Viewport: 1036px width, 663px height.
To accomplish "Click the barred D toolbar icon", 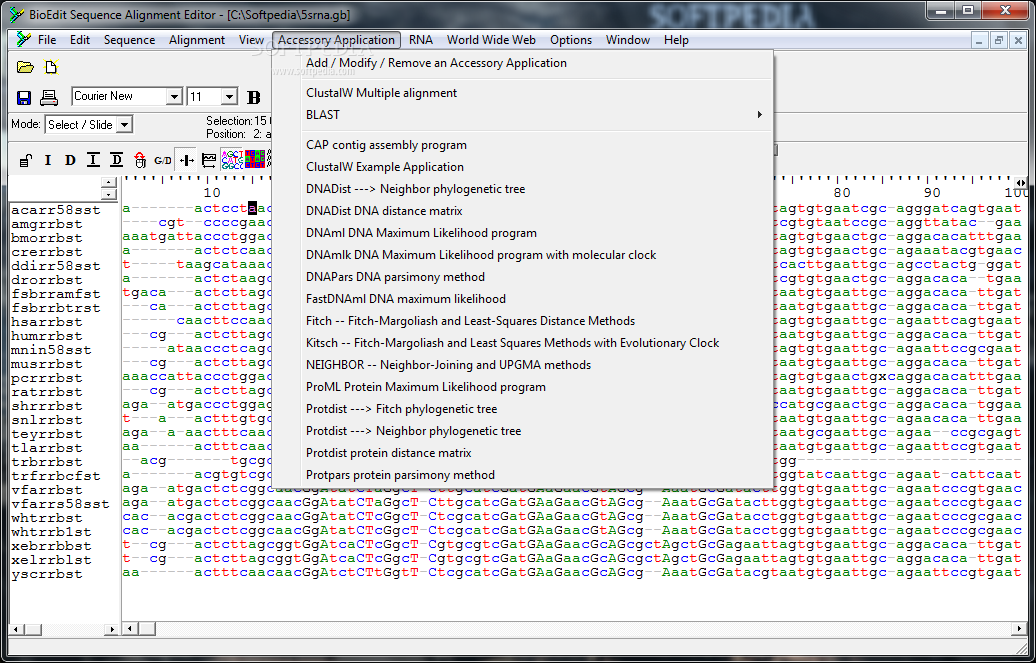I will click(116, 160).
